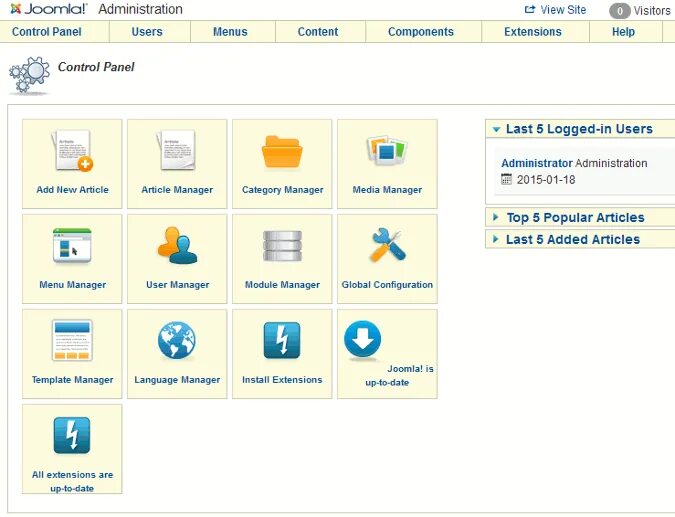This screenshot has width=675, height=517.
Task: Open the Control Panel menu
Action: [x=46, y=32]
